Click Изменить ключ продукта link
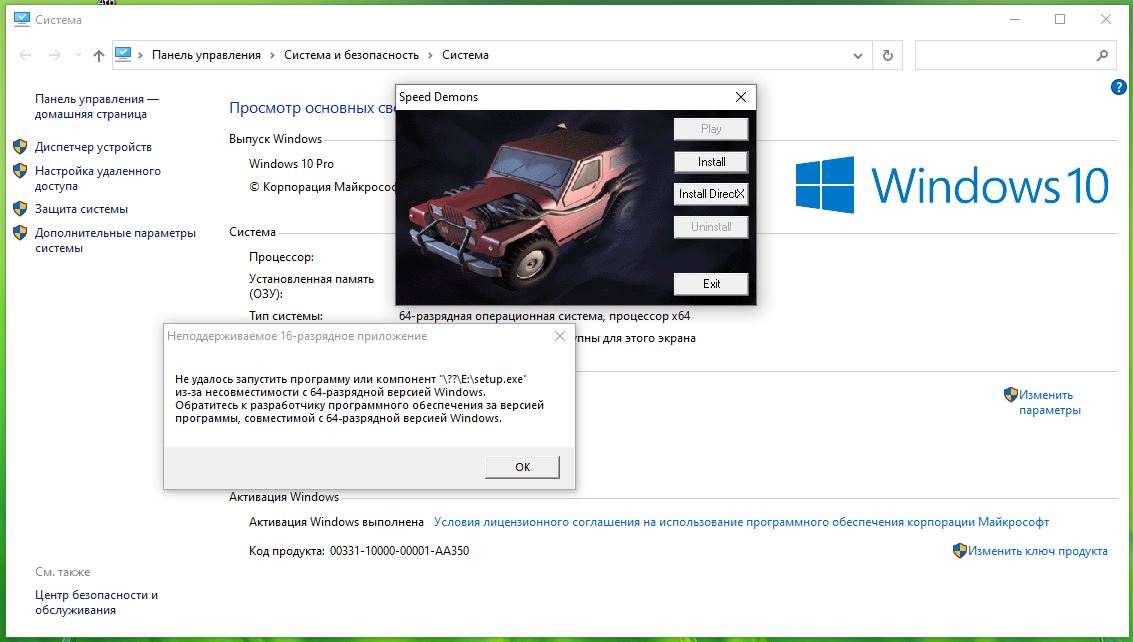 [x=1037, y=551]
